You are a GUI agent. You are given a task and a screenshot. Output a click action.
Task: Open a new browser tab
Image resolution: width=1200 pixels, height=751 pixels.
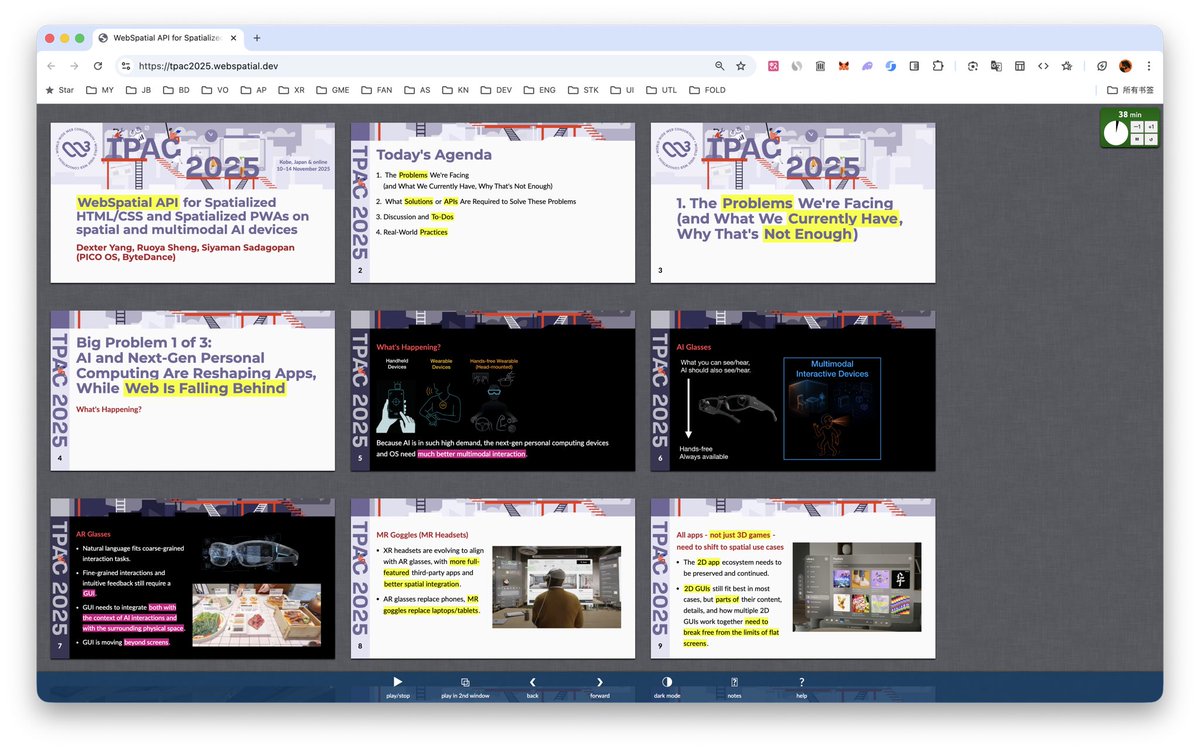click(257, 38)
